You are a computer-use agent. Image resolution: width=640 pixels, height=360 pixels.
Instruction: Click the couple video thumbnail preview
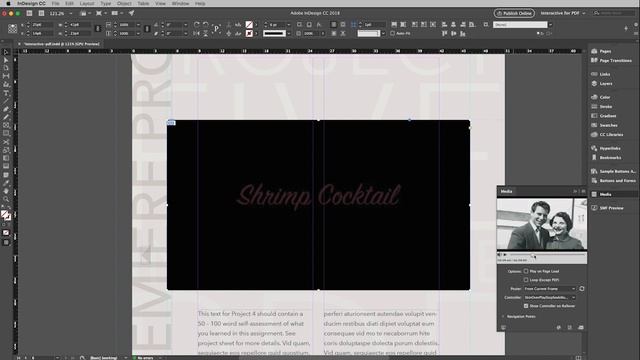(x=542, y=224)
